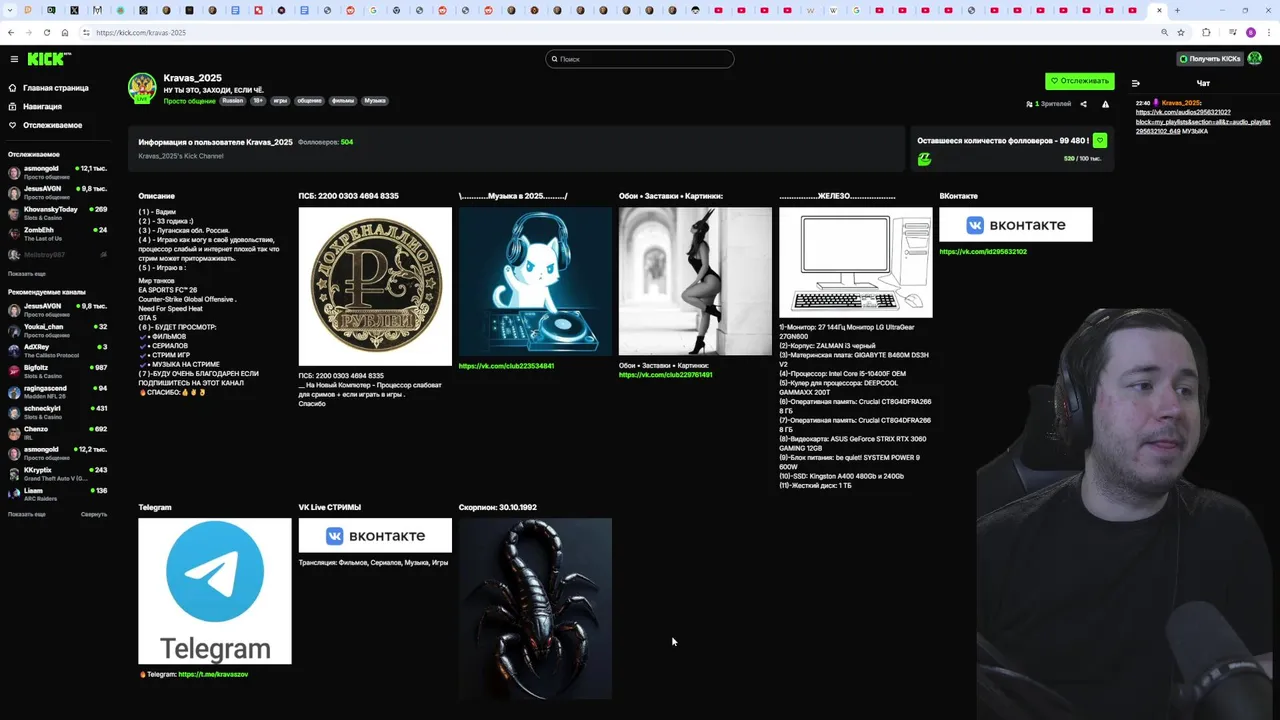Open a new browser tab
This screenshot has width=1280, height=720.
pyautogui.click(x=1177, y=10)
